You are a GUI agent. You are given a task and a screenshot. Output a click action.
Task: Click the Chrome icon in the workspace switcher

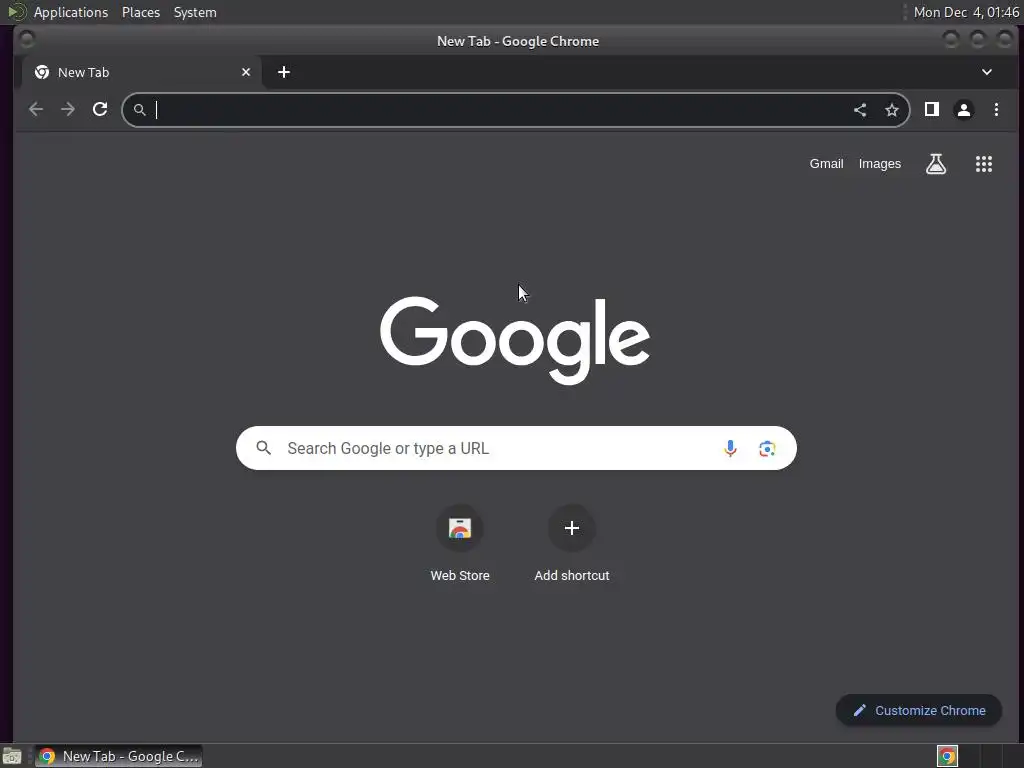(948, 756)
